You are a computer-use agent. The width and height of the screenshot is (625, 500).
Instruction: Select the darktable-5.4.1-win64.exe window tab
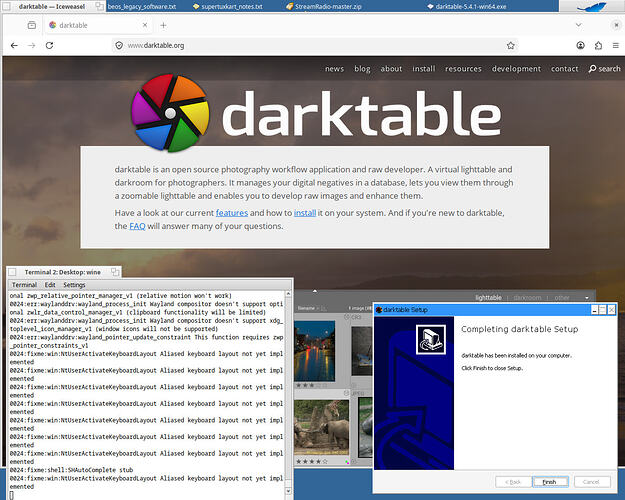(467, 6)
